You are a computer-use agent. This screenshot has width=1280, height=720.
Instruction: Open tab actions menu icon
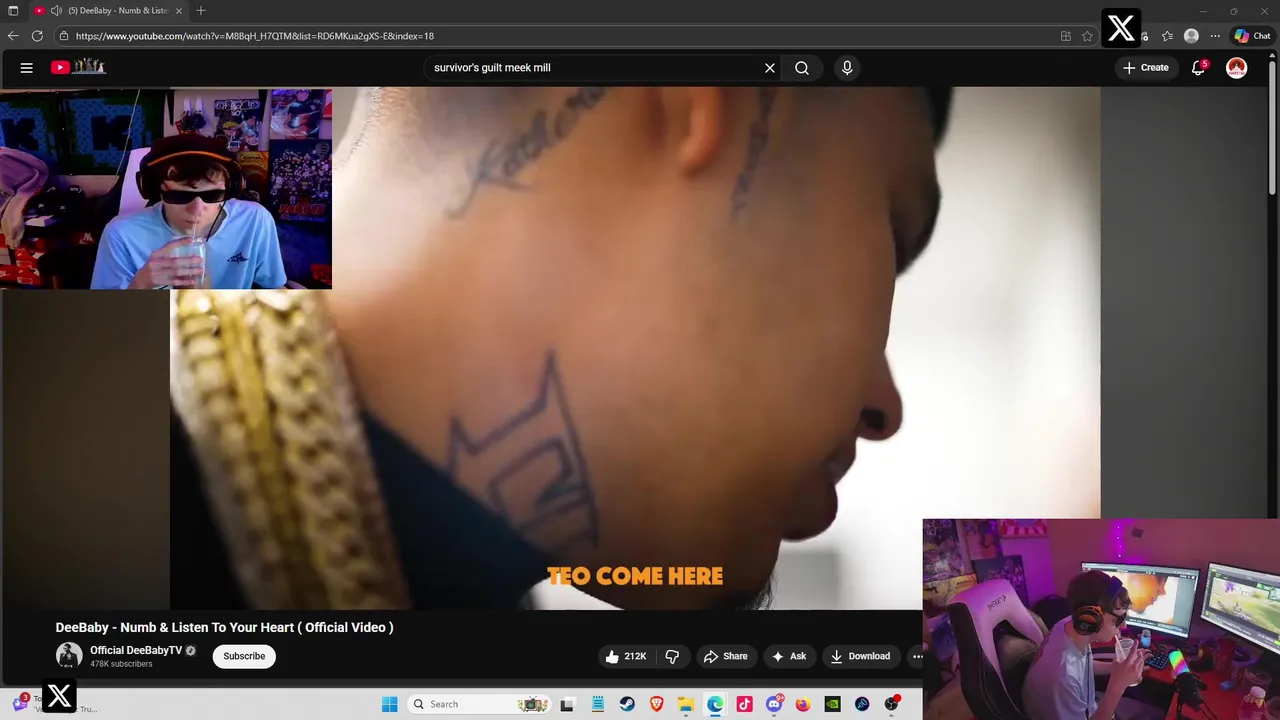(x=13, y=11)
